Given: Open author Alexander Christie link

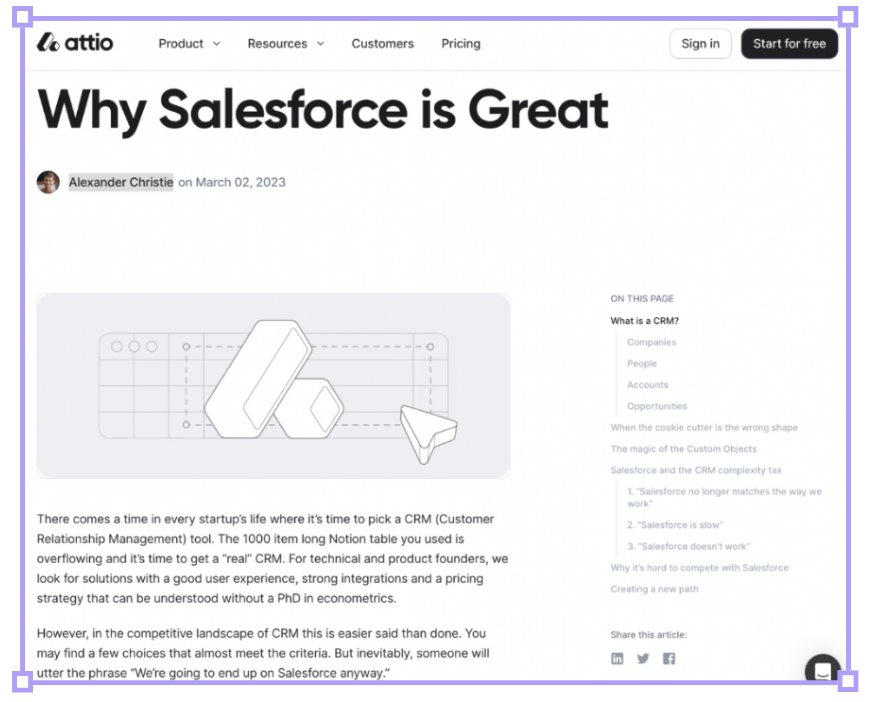Looking at the screenshot, I should pos(121,182).
